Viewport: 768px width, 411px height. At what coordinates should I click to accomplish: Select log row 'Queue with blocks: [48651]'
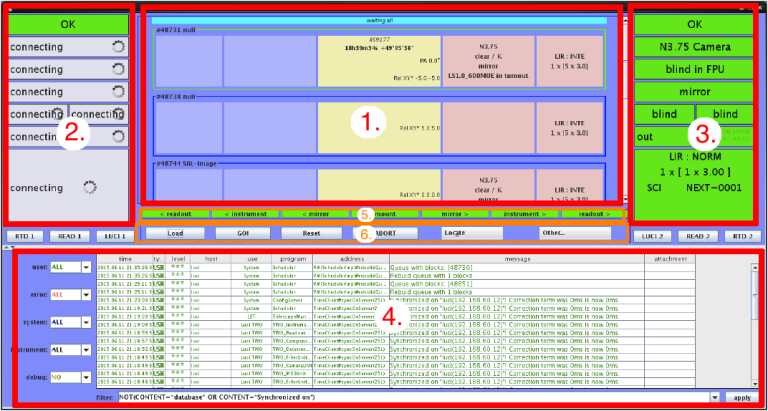[x=396, y=284]
